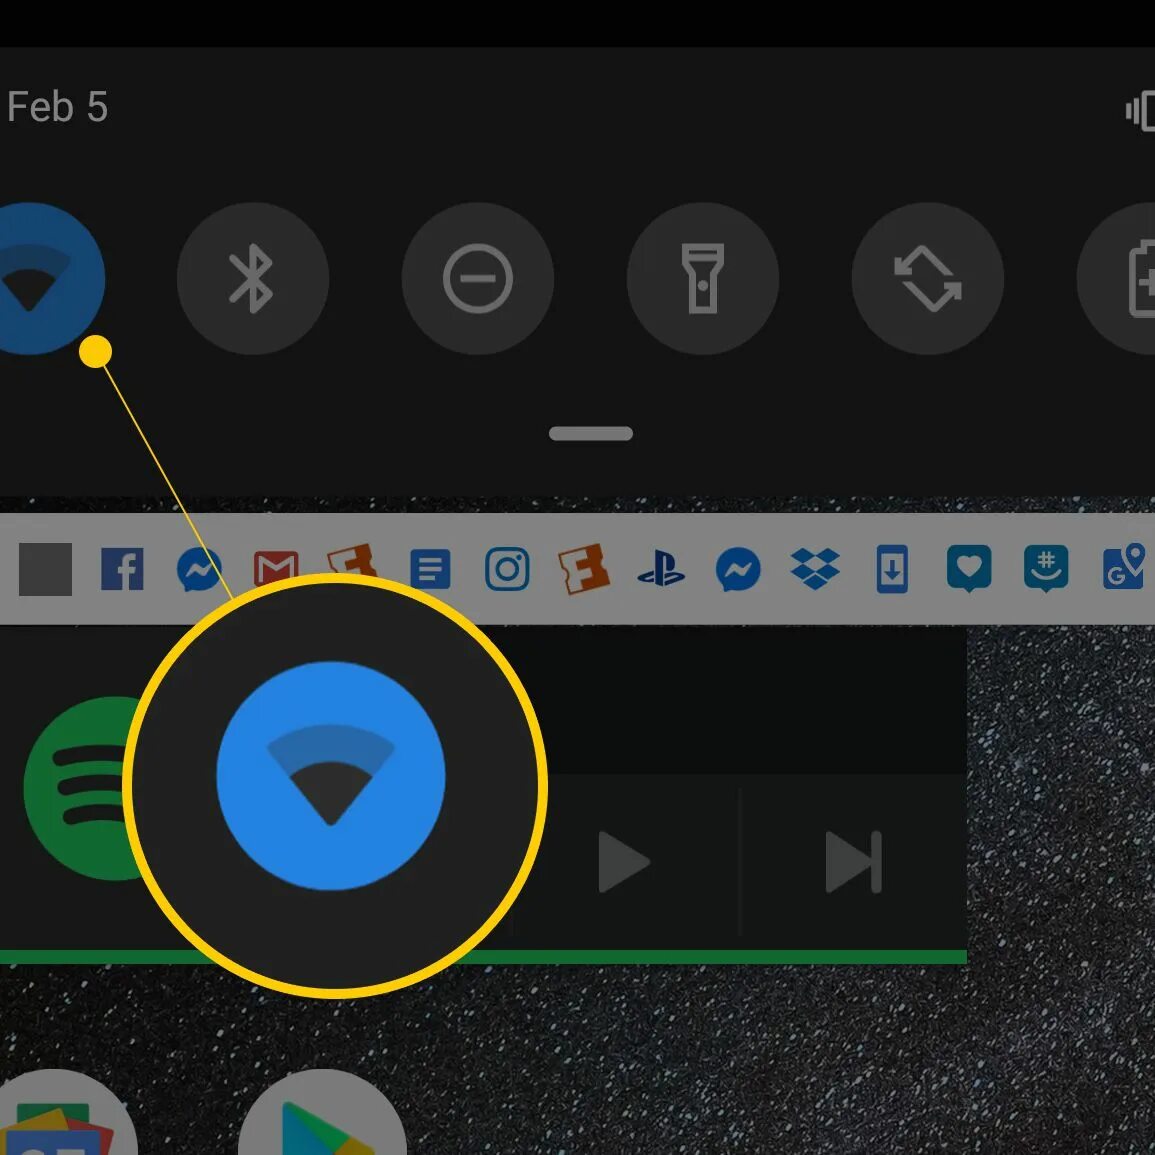Seek on the green Spotify progress bar
Screen dimensions: 1155x1155
[x=483, y=957]
